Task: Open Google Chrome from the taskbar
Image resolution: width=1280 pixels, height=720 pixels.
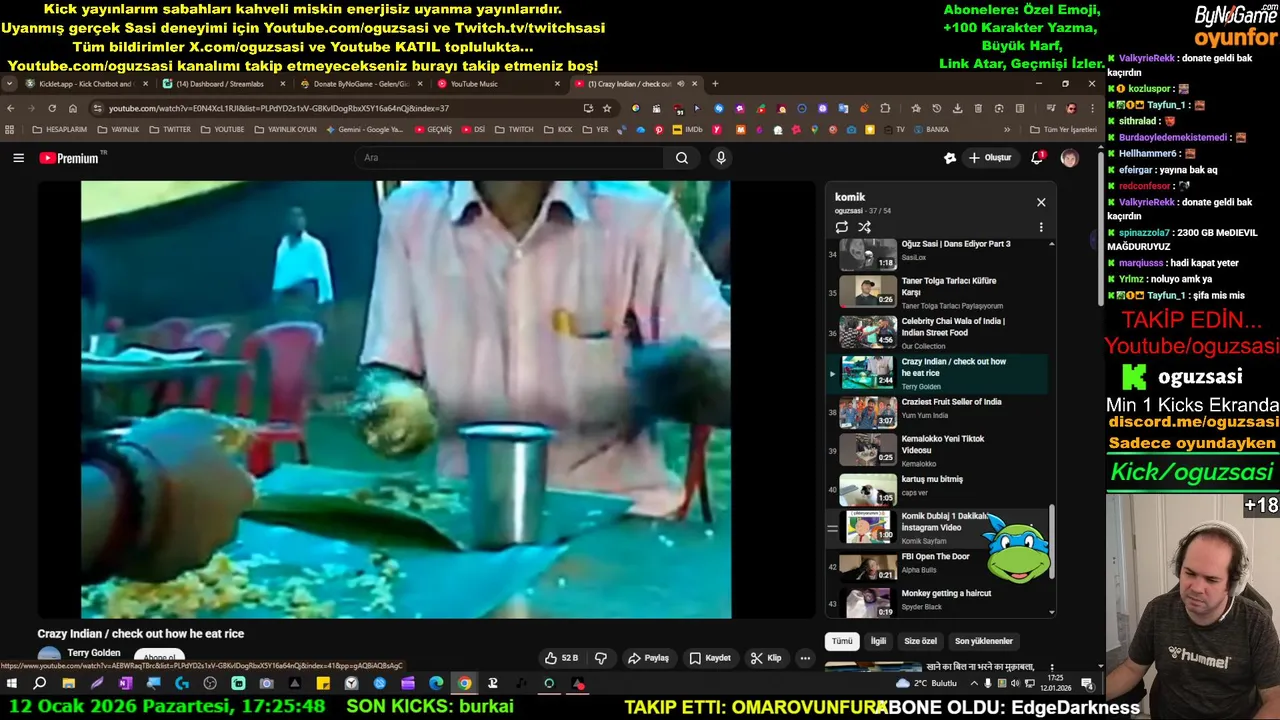Action: click(464, 684)
